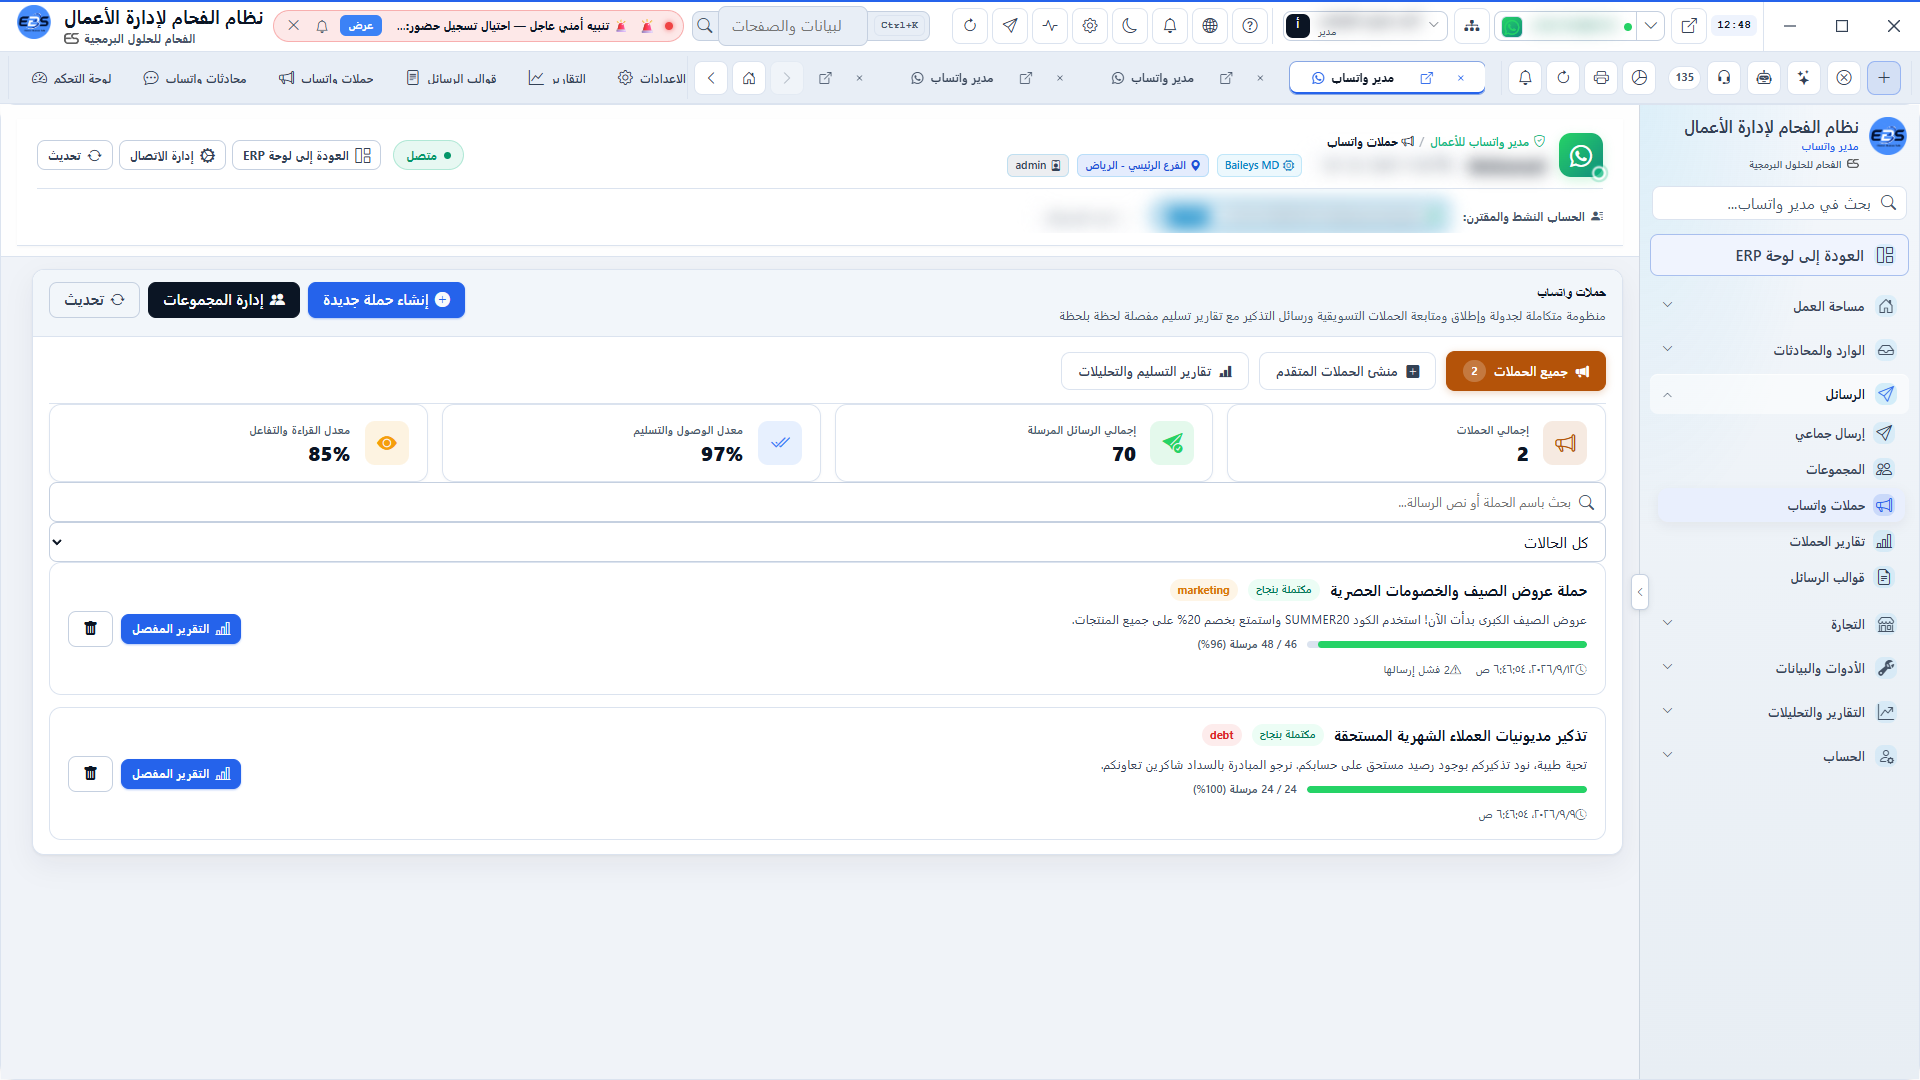Click the print icon in tab toolbar

(x=1601, y=78)
